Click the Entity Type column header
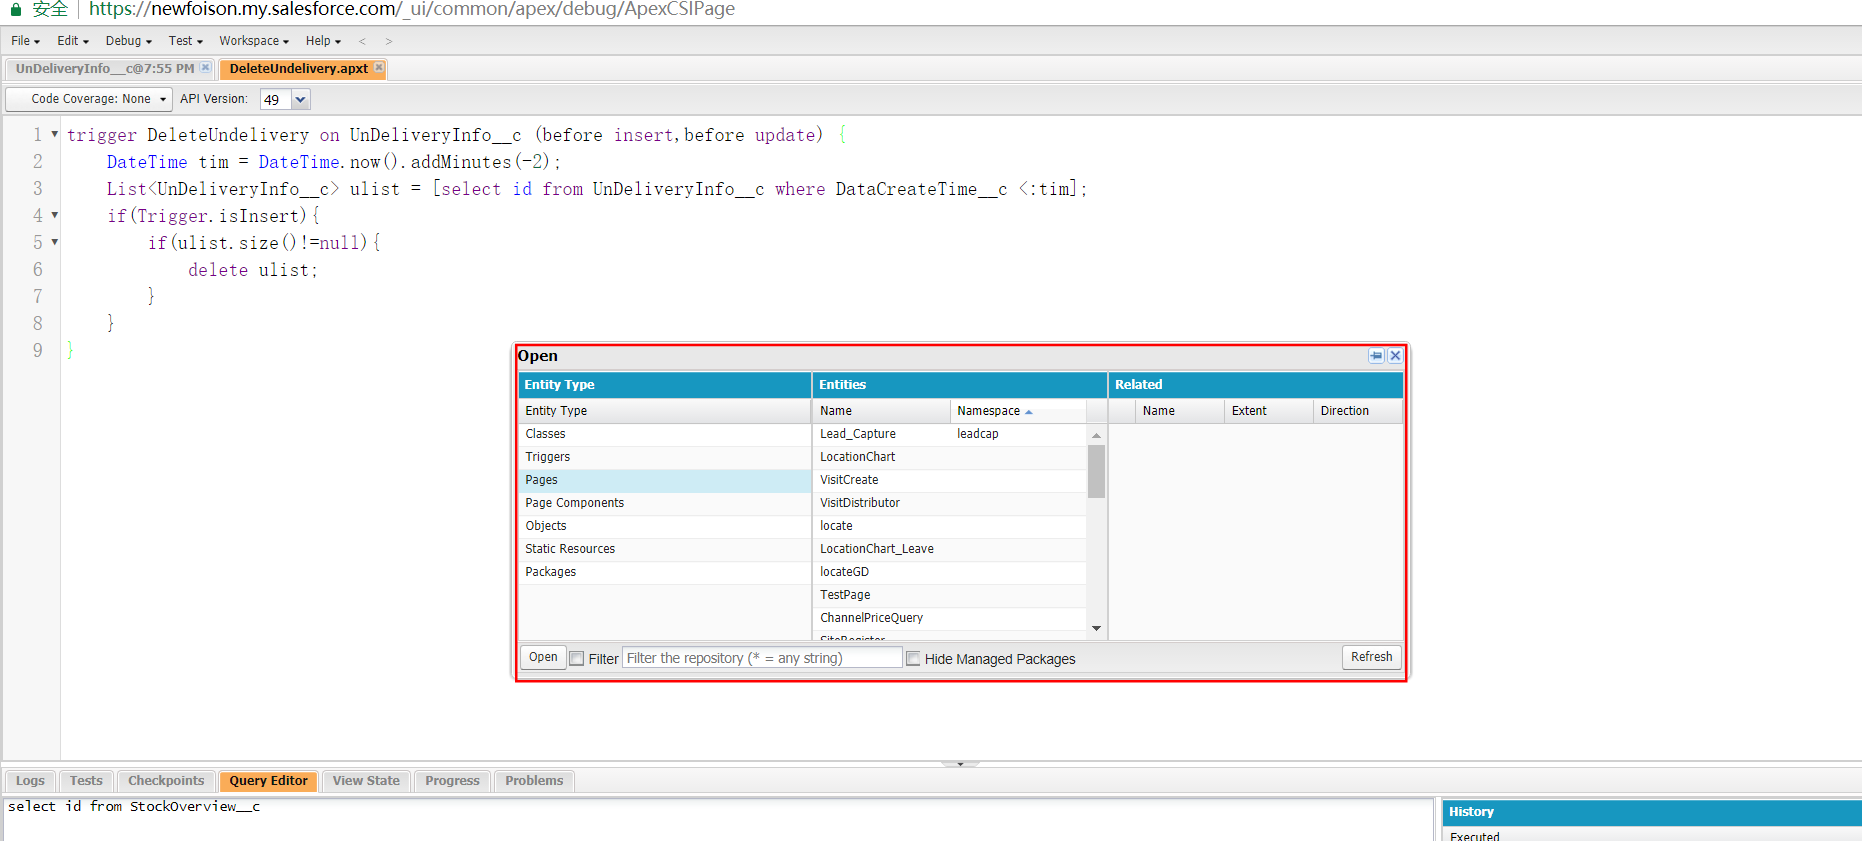This screenshot has height=841, width=1862. (664, 411)
